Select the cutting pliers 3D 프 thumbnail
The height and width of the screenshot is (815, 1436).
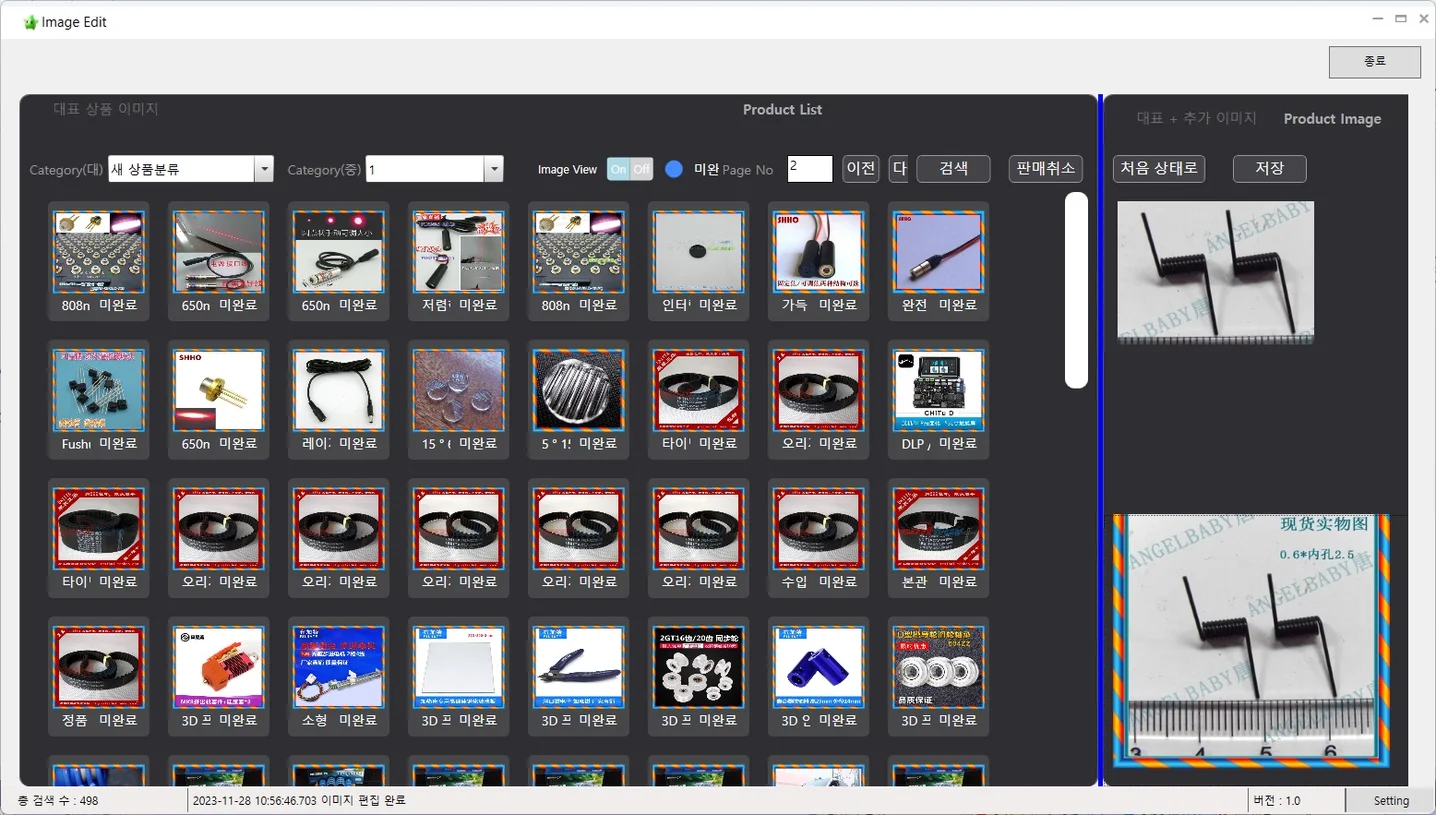(578, 667)
